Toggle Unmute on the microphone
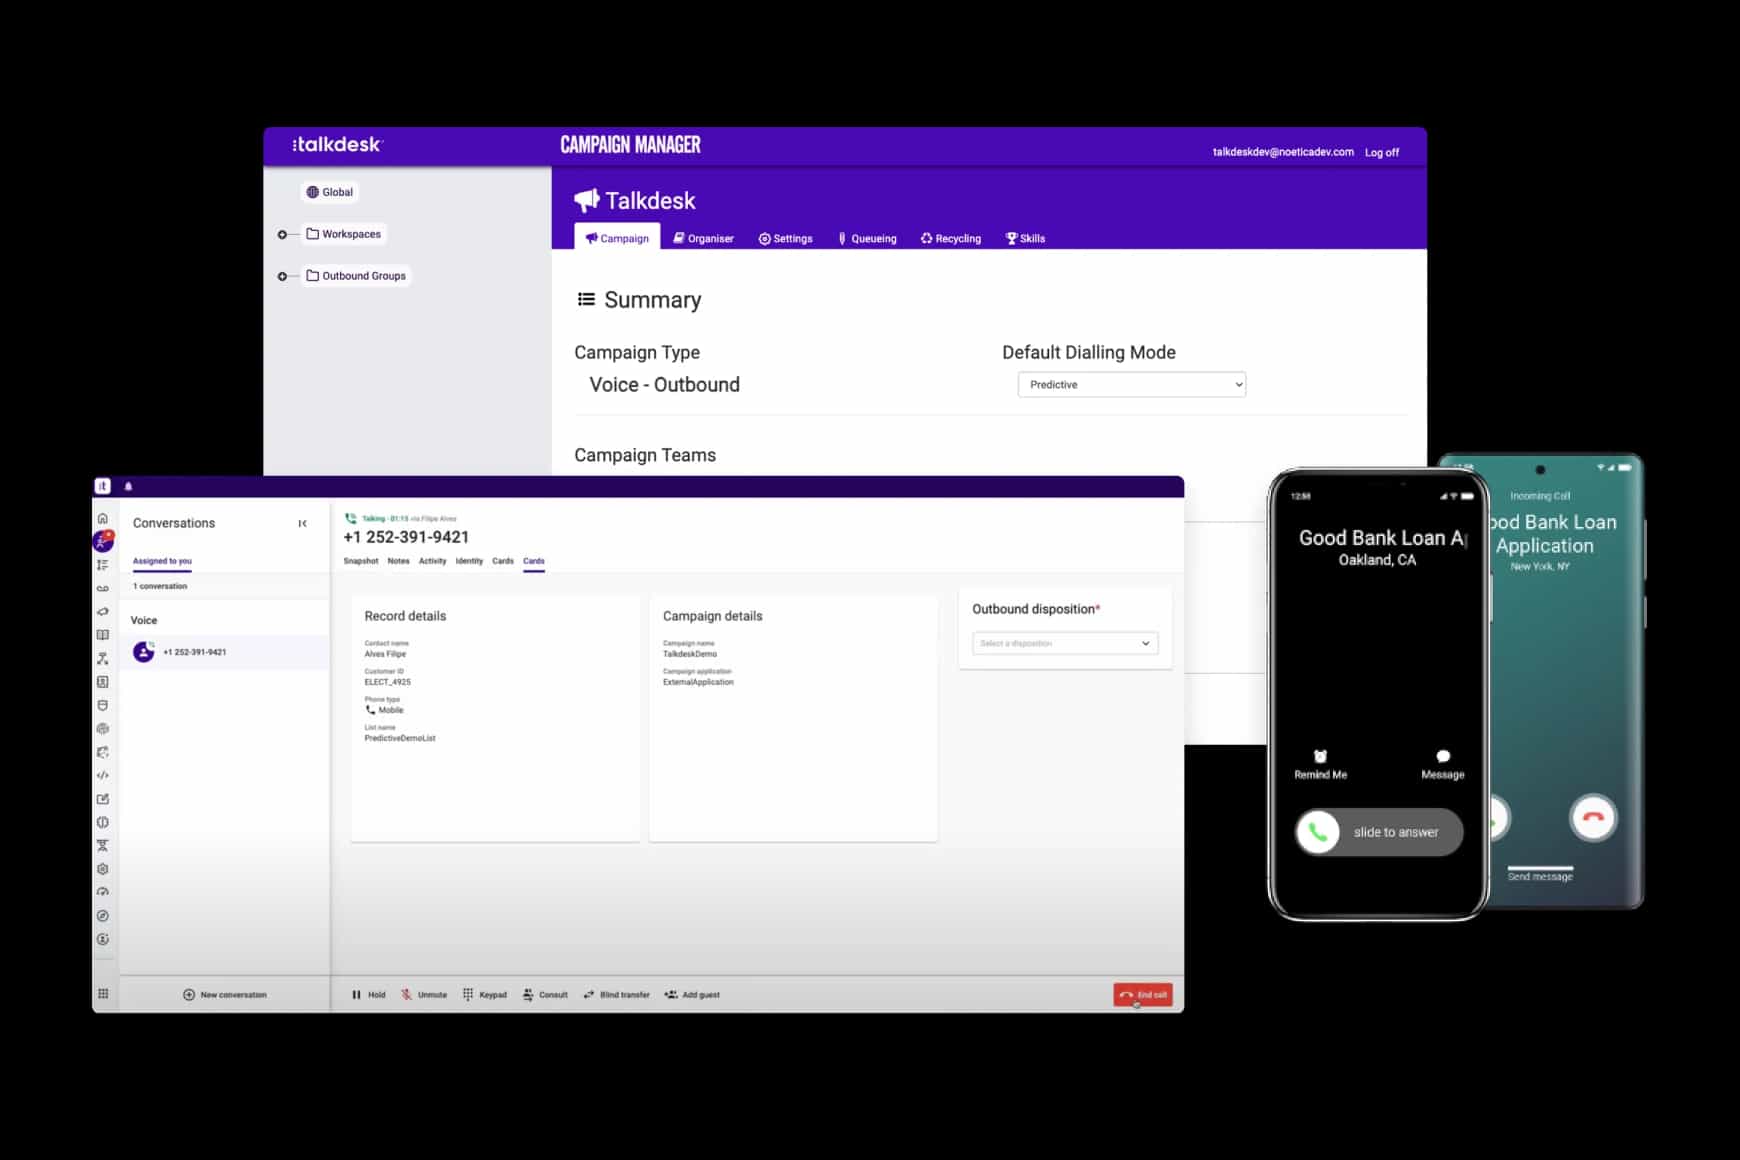This screenshot has width=1740, height=1160. [424, 995]
